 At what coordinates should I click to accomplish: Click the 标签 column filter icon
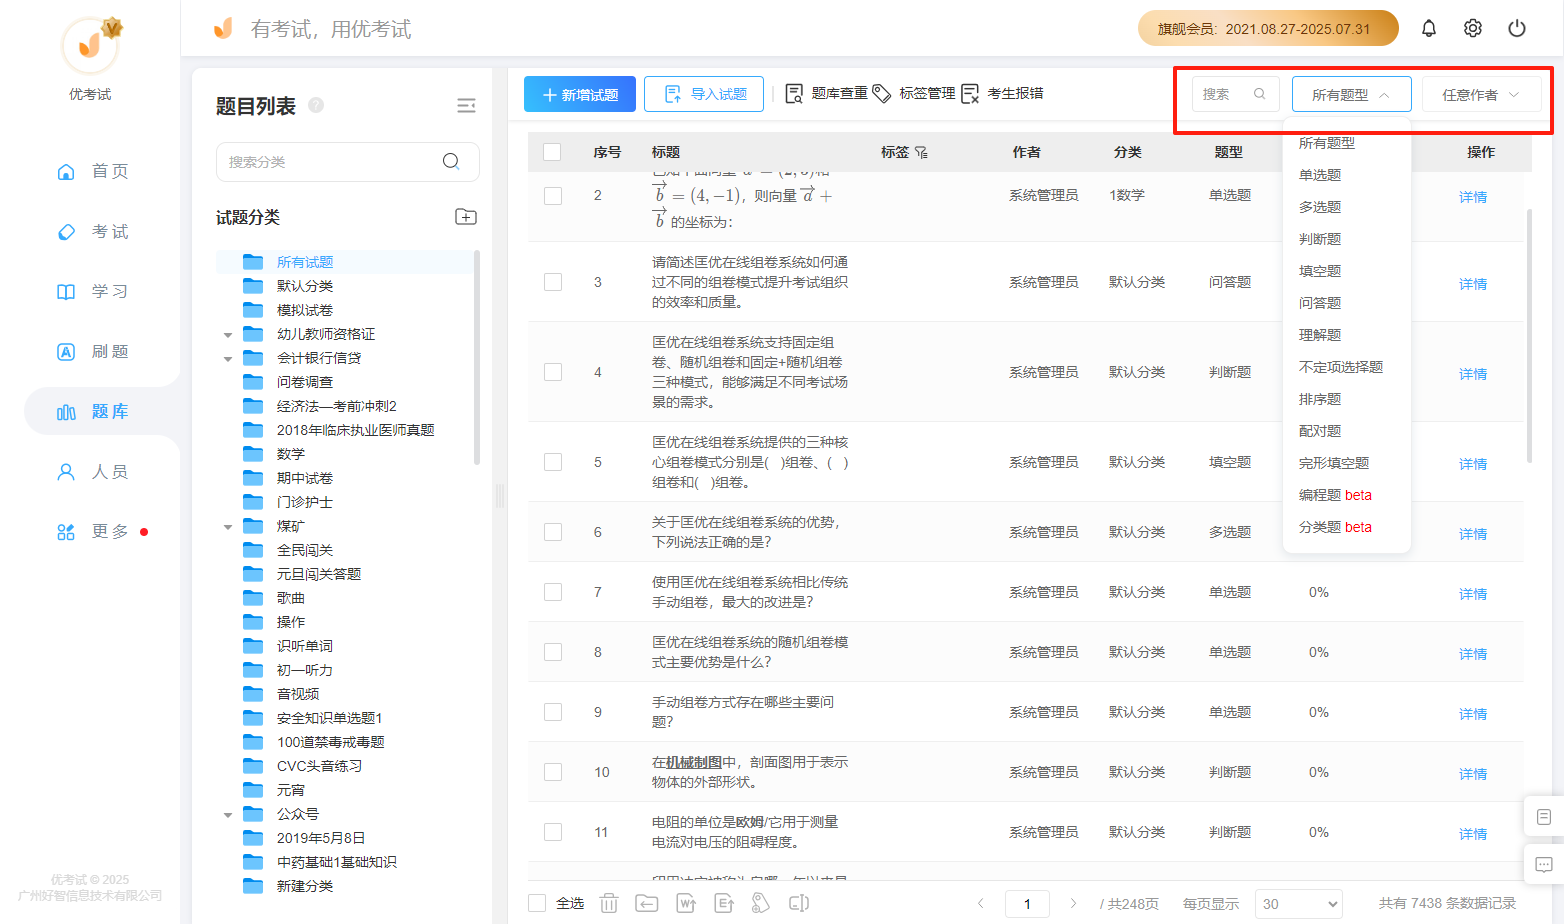921,152
